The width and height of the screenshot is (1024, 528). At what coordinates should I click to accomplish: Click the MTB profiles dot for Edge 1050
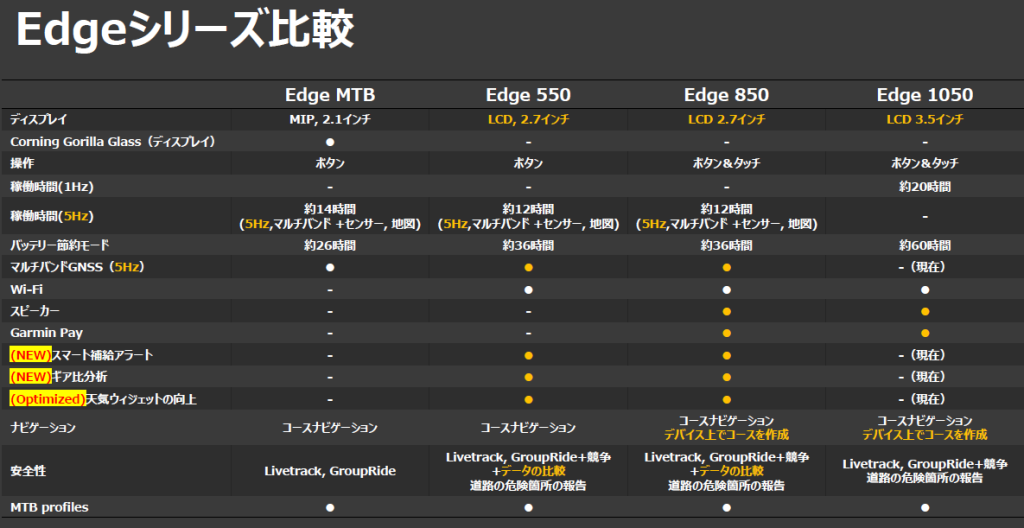point(925,507)
